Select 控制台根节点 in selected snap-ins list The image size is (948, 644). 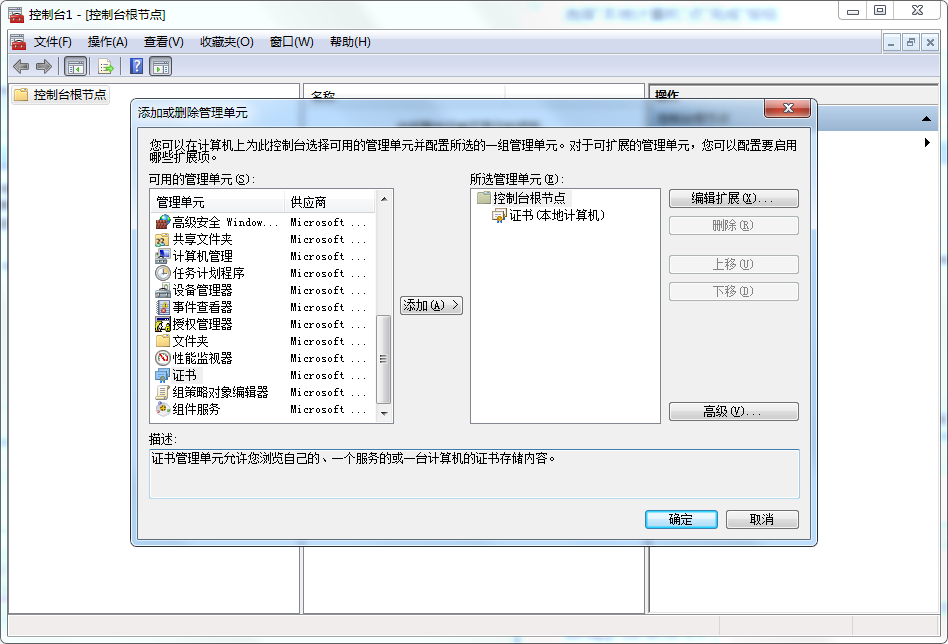click(529, 198)
